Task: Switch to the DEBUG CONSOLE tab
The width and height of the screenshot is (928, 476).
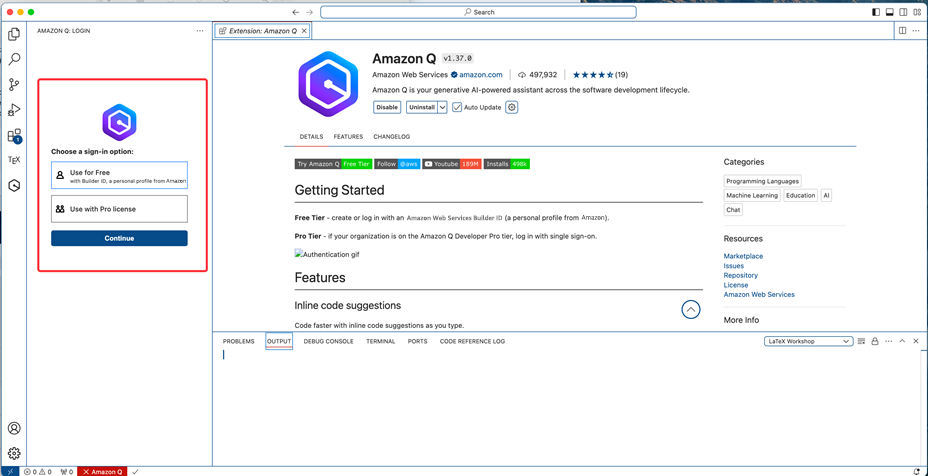Action: click(x=328, y=342)
